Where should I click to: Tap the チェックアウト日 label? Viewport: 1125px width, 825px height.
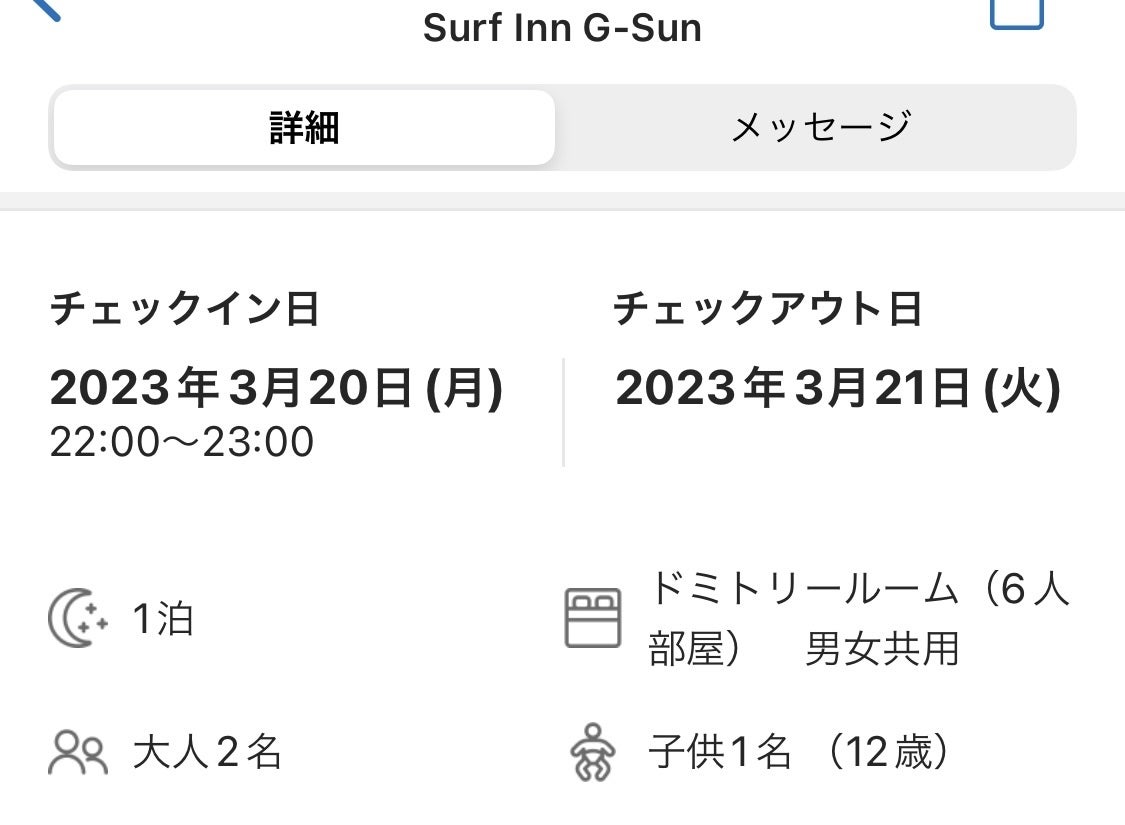(767, 309)
